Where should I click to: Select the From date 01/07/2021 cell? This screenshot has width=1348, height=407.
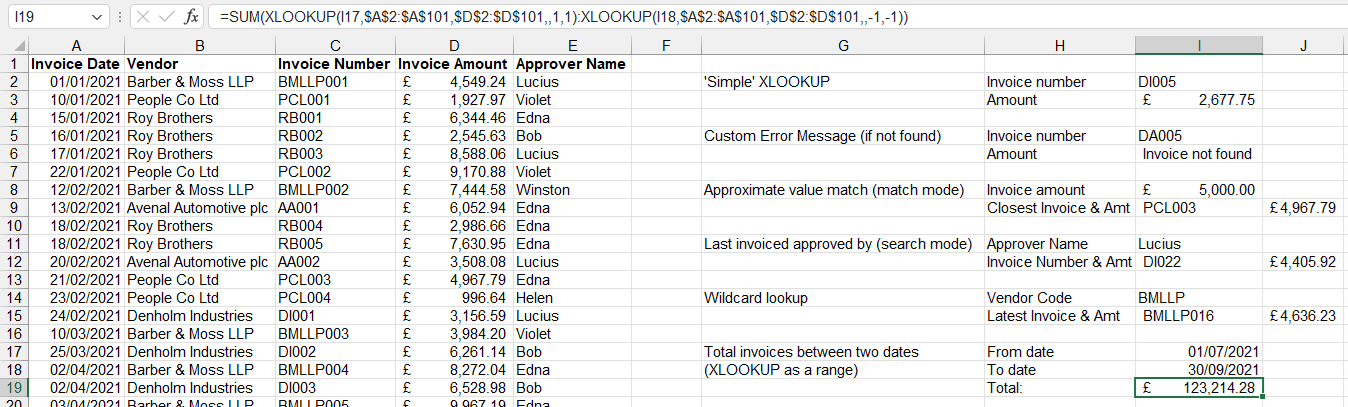[x=1198, y=352]
